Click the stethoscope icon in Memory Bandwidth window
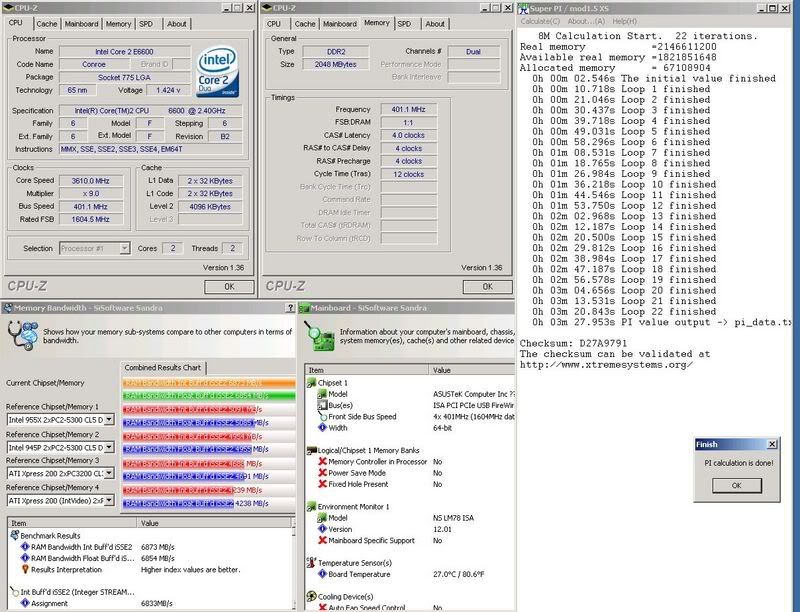 (23, 335)
